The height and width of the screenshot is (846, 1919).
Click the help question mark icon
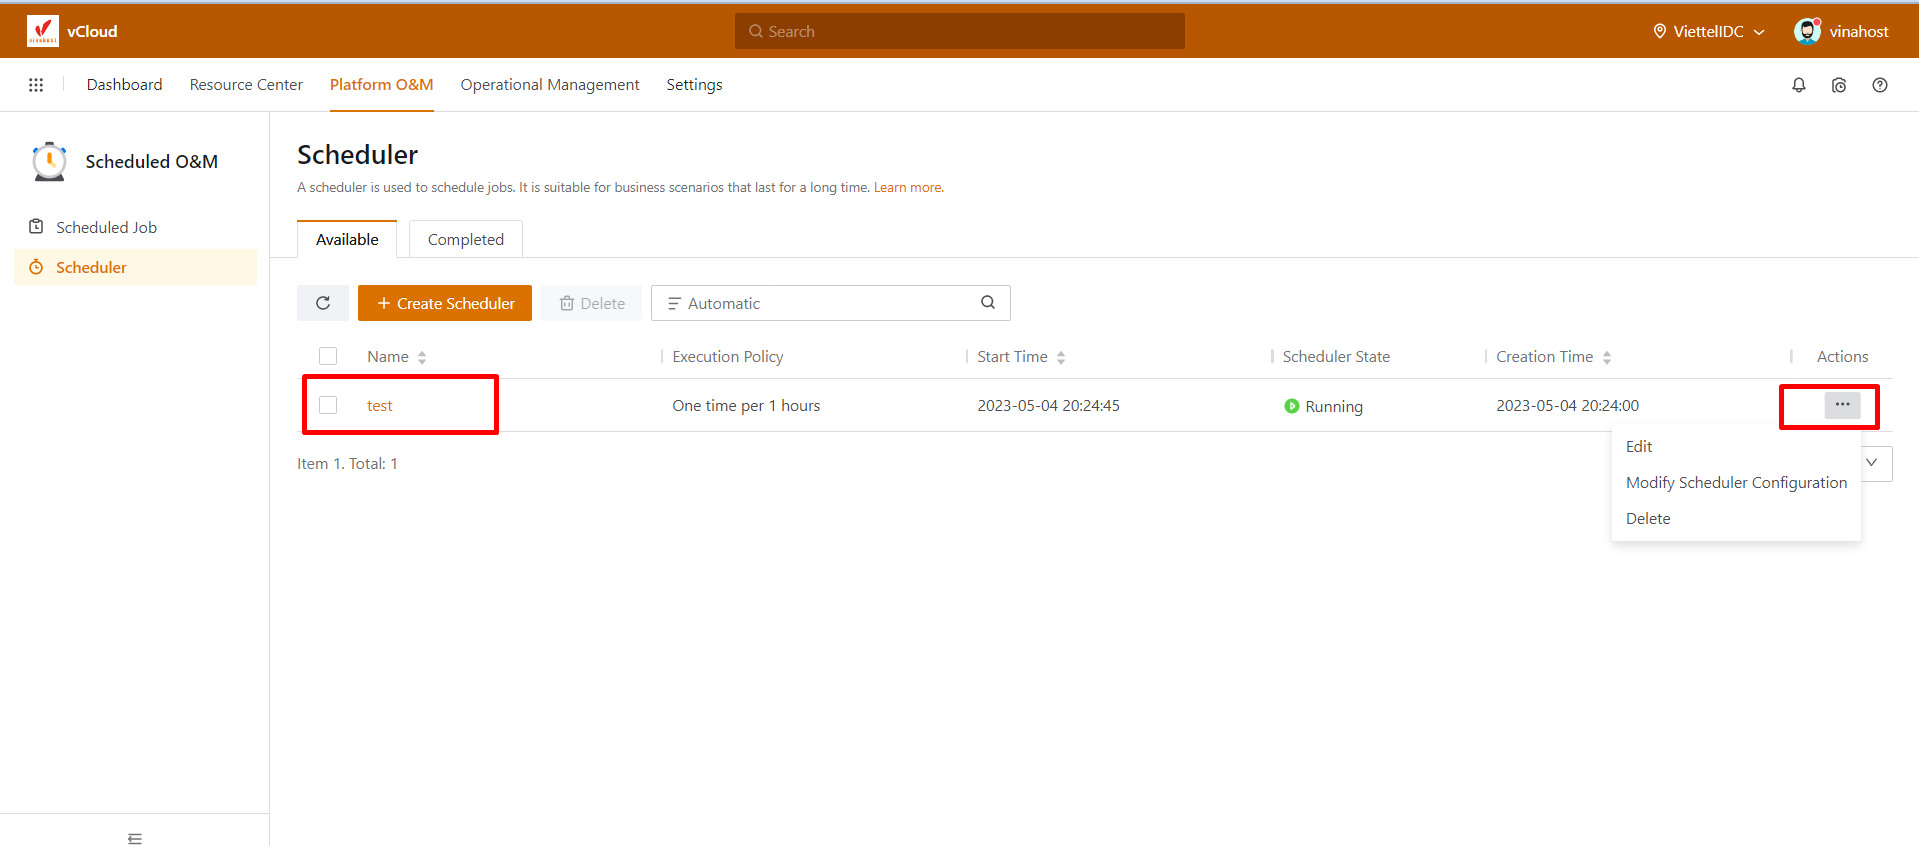(1879, 85)
